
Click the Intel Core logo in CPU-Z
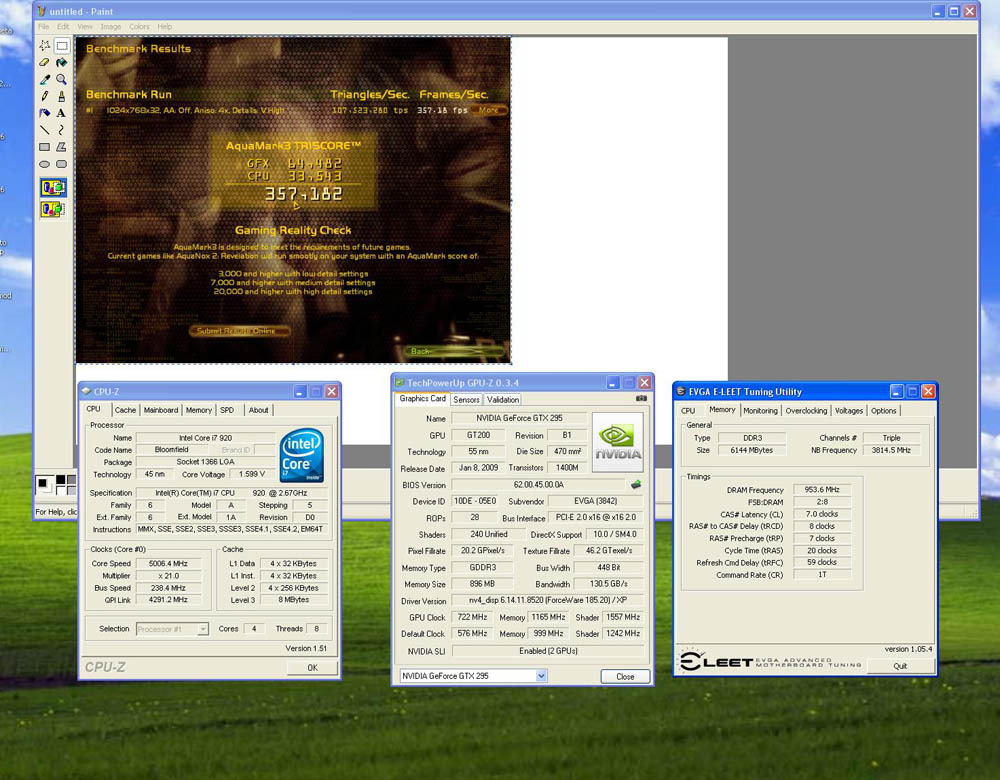[x=302, y=455]
